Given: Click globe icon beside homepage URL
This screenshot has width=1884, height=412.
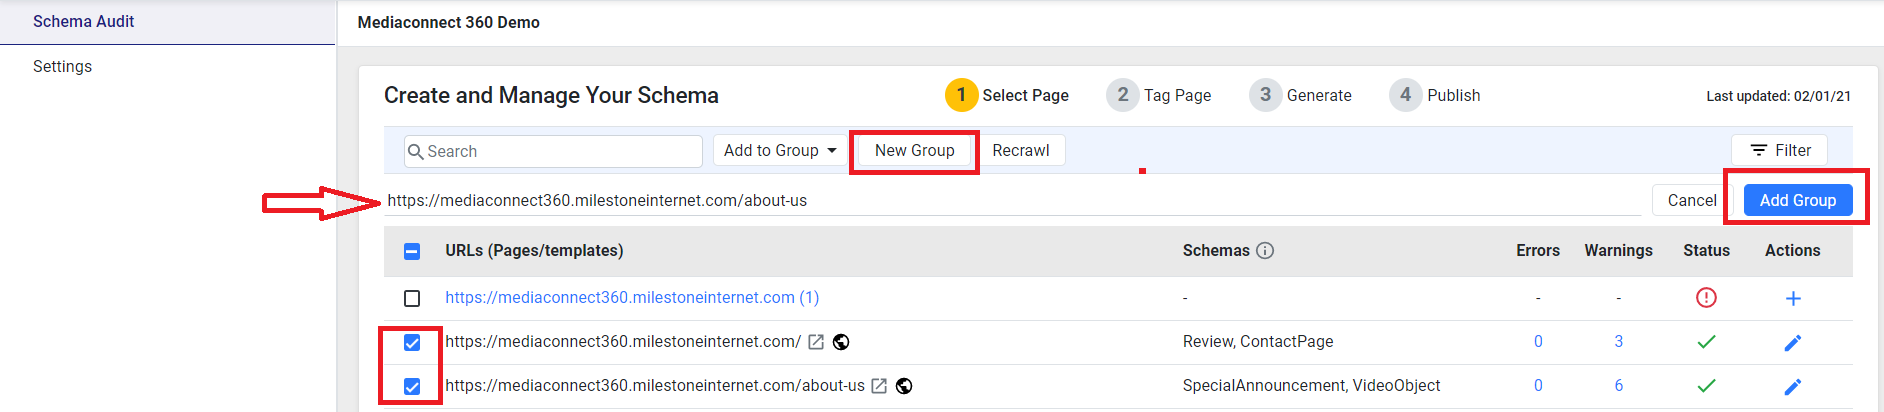Looking at the screenshot, I should (841, 342).
